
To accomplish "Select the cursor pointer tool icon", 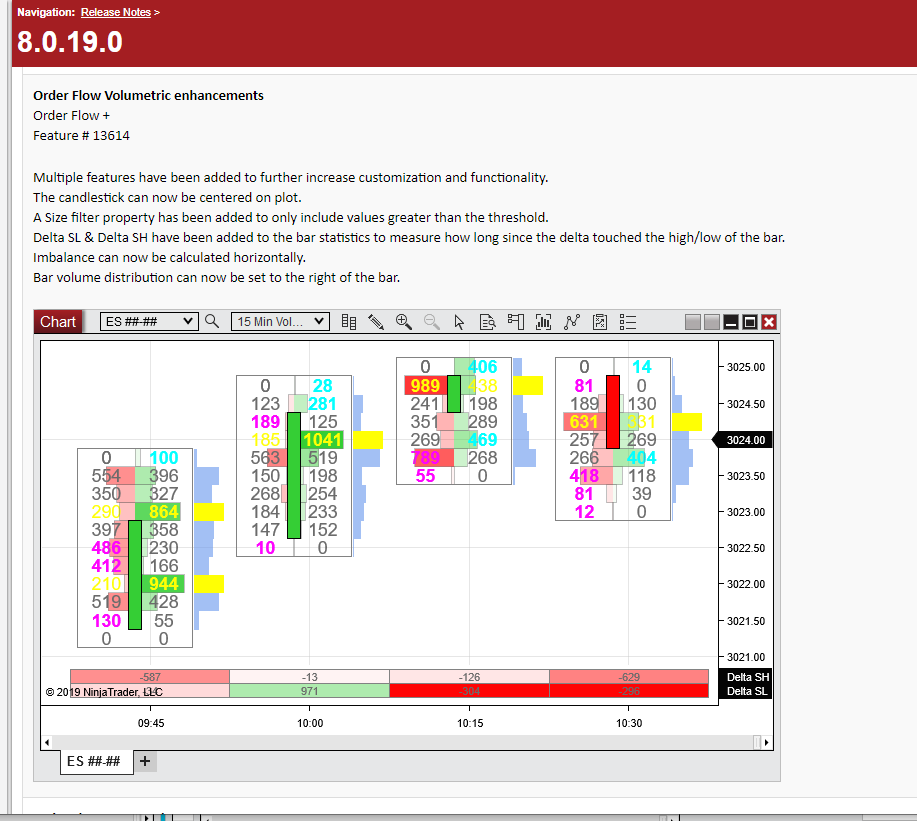I will point(459,322).
